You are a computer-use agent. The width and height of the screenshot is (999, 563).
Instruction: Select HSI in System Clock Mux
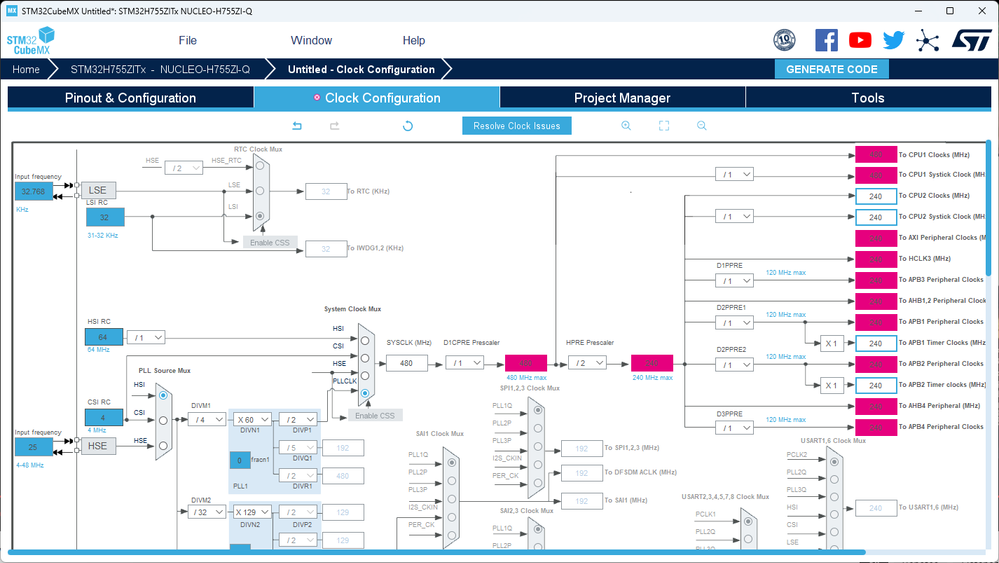point(365,341)
